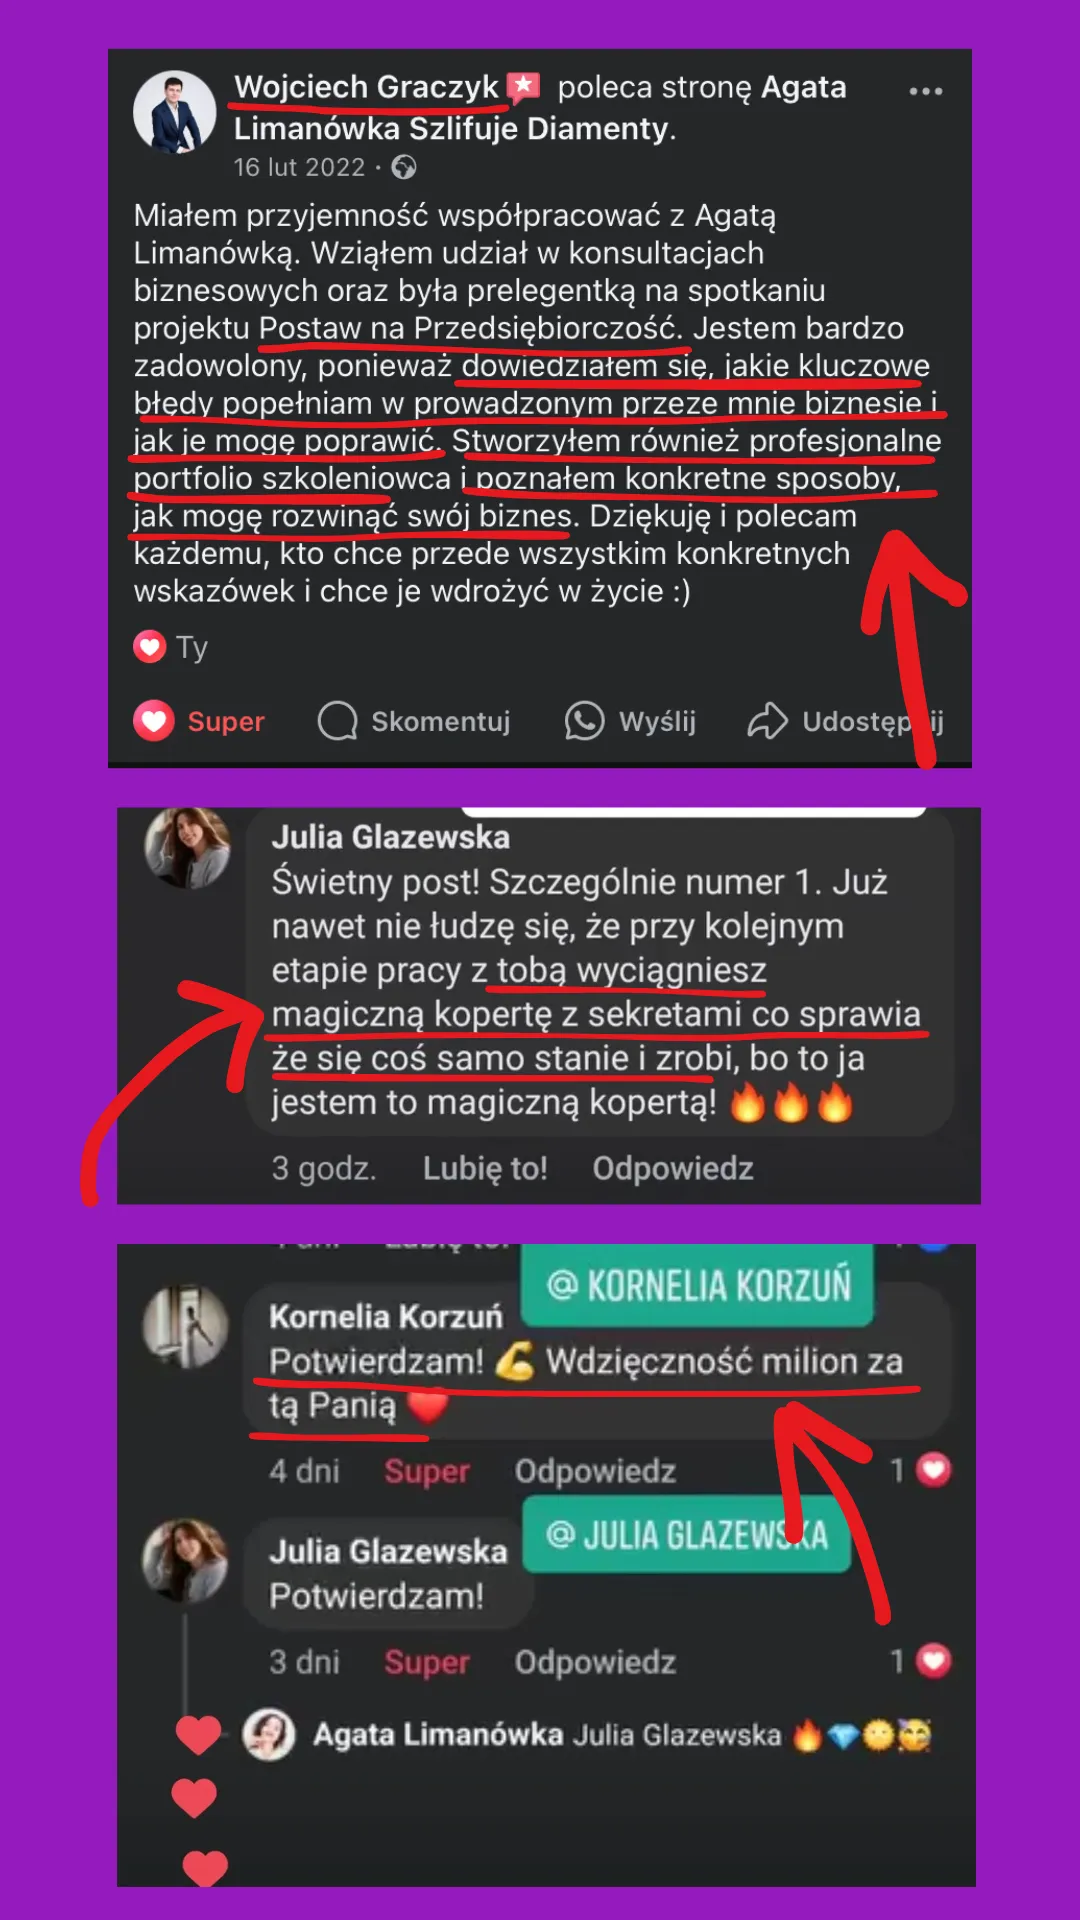This screenshot has height=1920, width=1080.
Task: Open the Wojciech Graczyk profile name link
Action: tap(366, 88)
